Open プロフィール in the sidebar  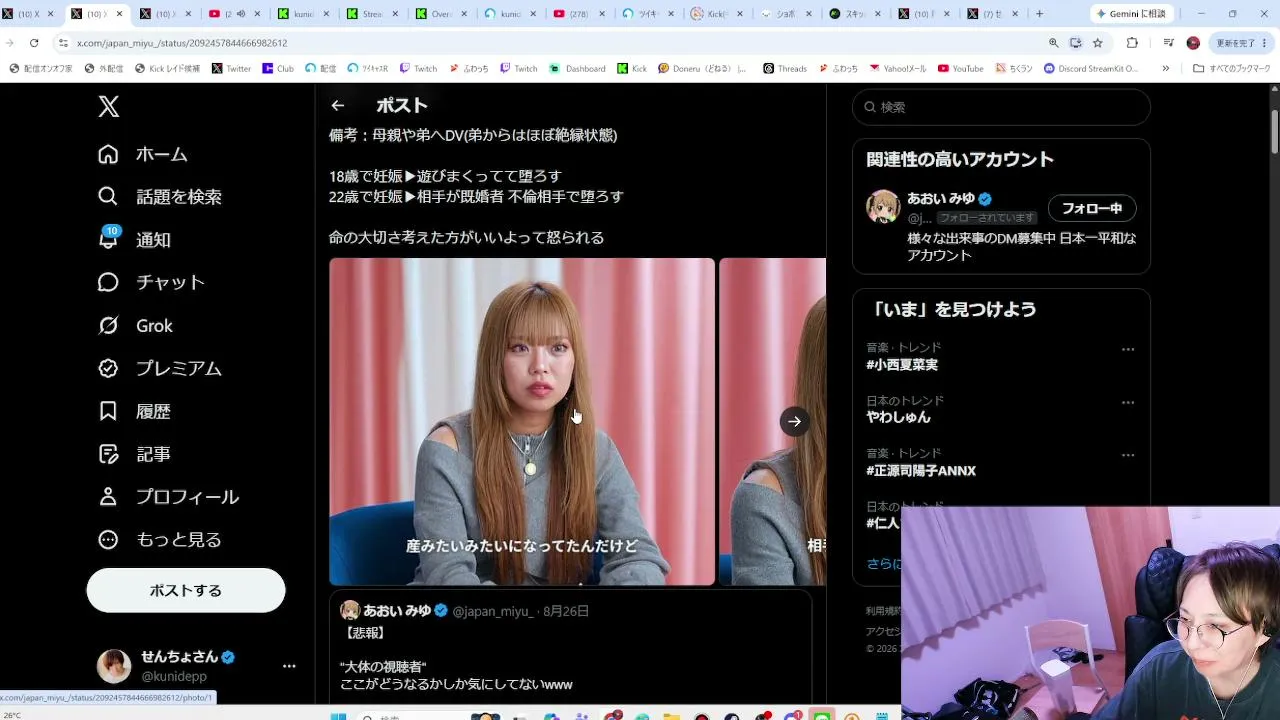(168, 497)
